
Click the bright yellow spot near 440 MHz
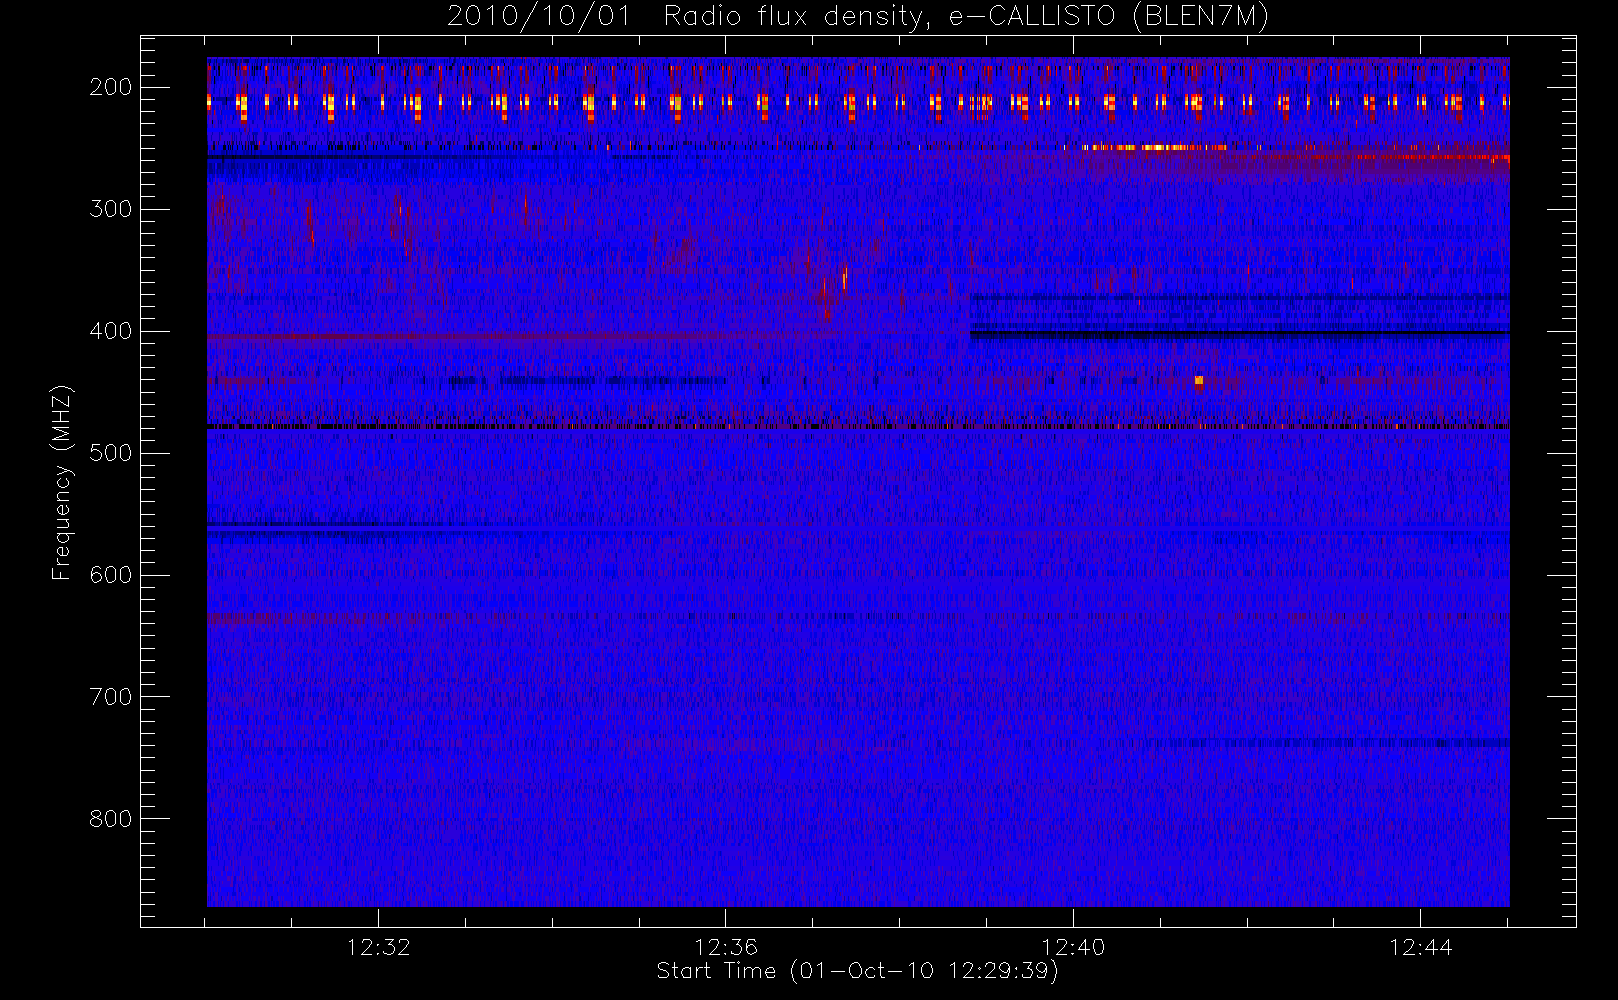click(1199, 380)
